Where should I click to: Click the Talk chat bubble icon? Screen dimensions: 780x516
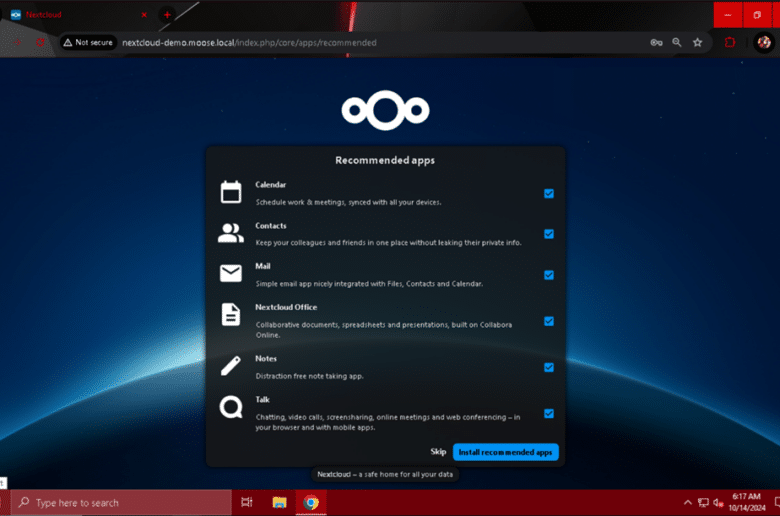click(x=231, y=407)
